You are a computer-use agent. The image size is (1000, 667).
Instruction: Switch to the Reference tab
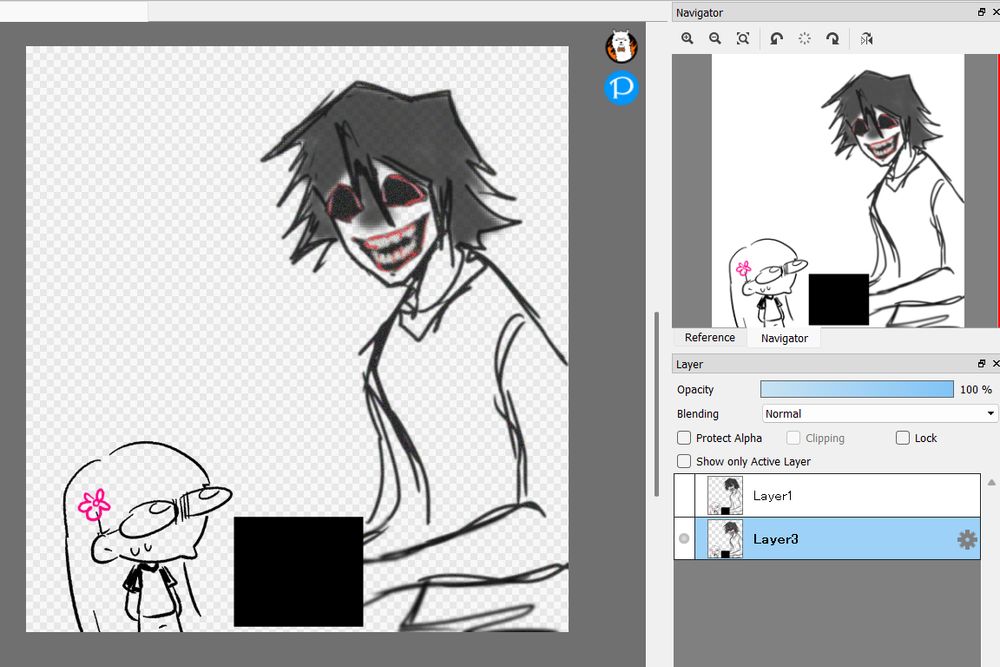(x=710, y=337)
